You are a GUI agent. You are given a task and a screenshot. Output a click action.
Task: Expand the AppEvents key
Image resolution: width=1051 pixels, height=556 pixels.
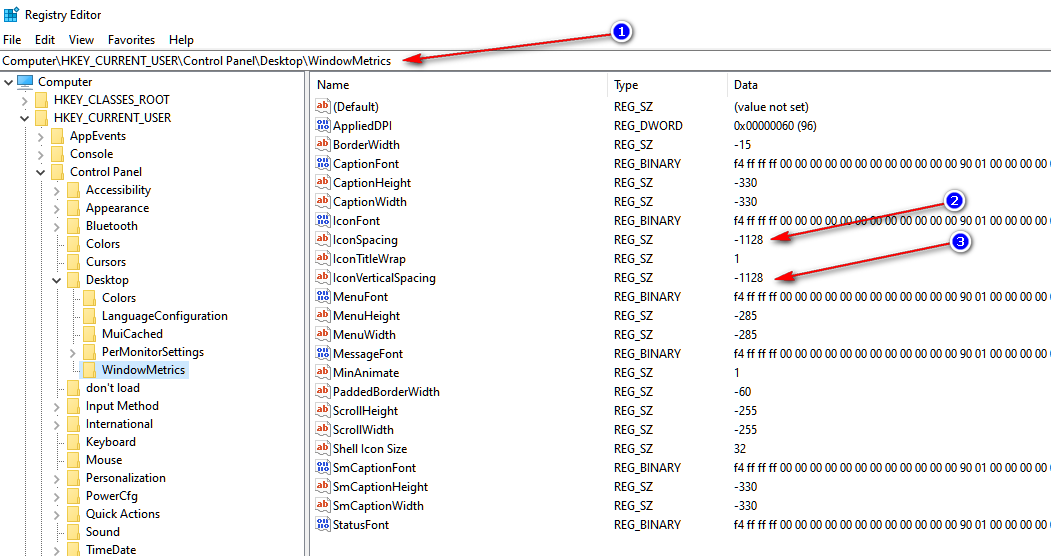click(41, 137)
